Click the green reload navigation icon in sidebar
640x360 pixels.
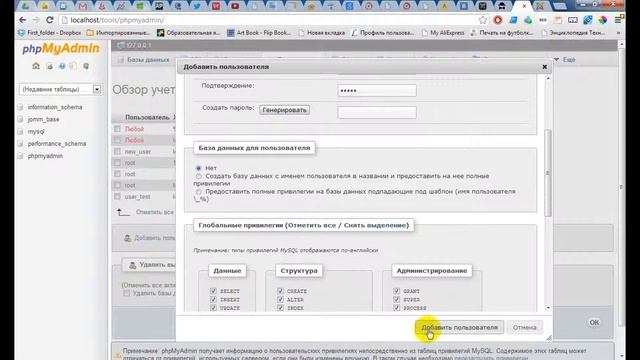(x=86, y=66)
